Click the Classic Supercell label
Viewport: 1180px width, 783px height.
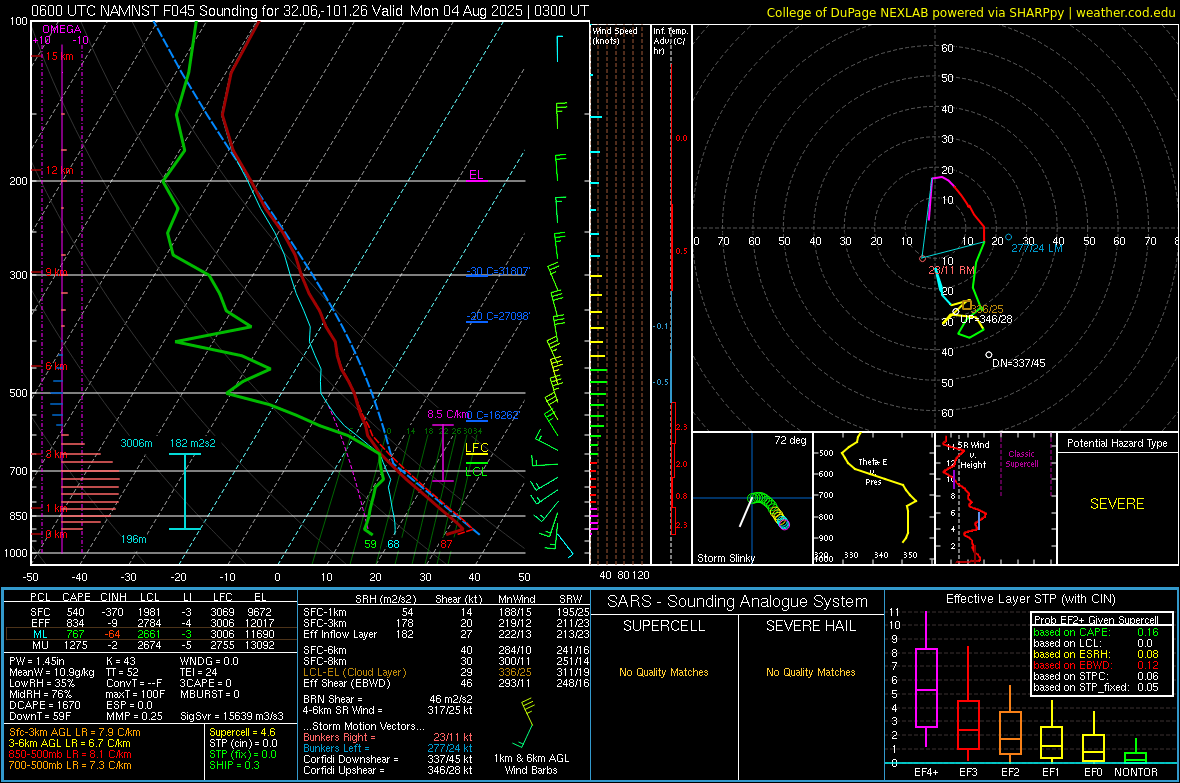tap(1021, 459)
